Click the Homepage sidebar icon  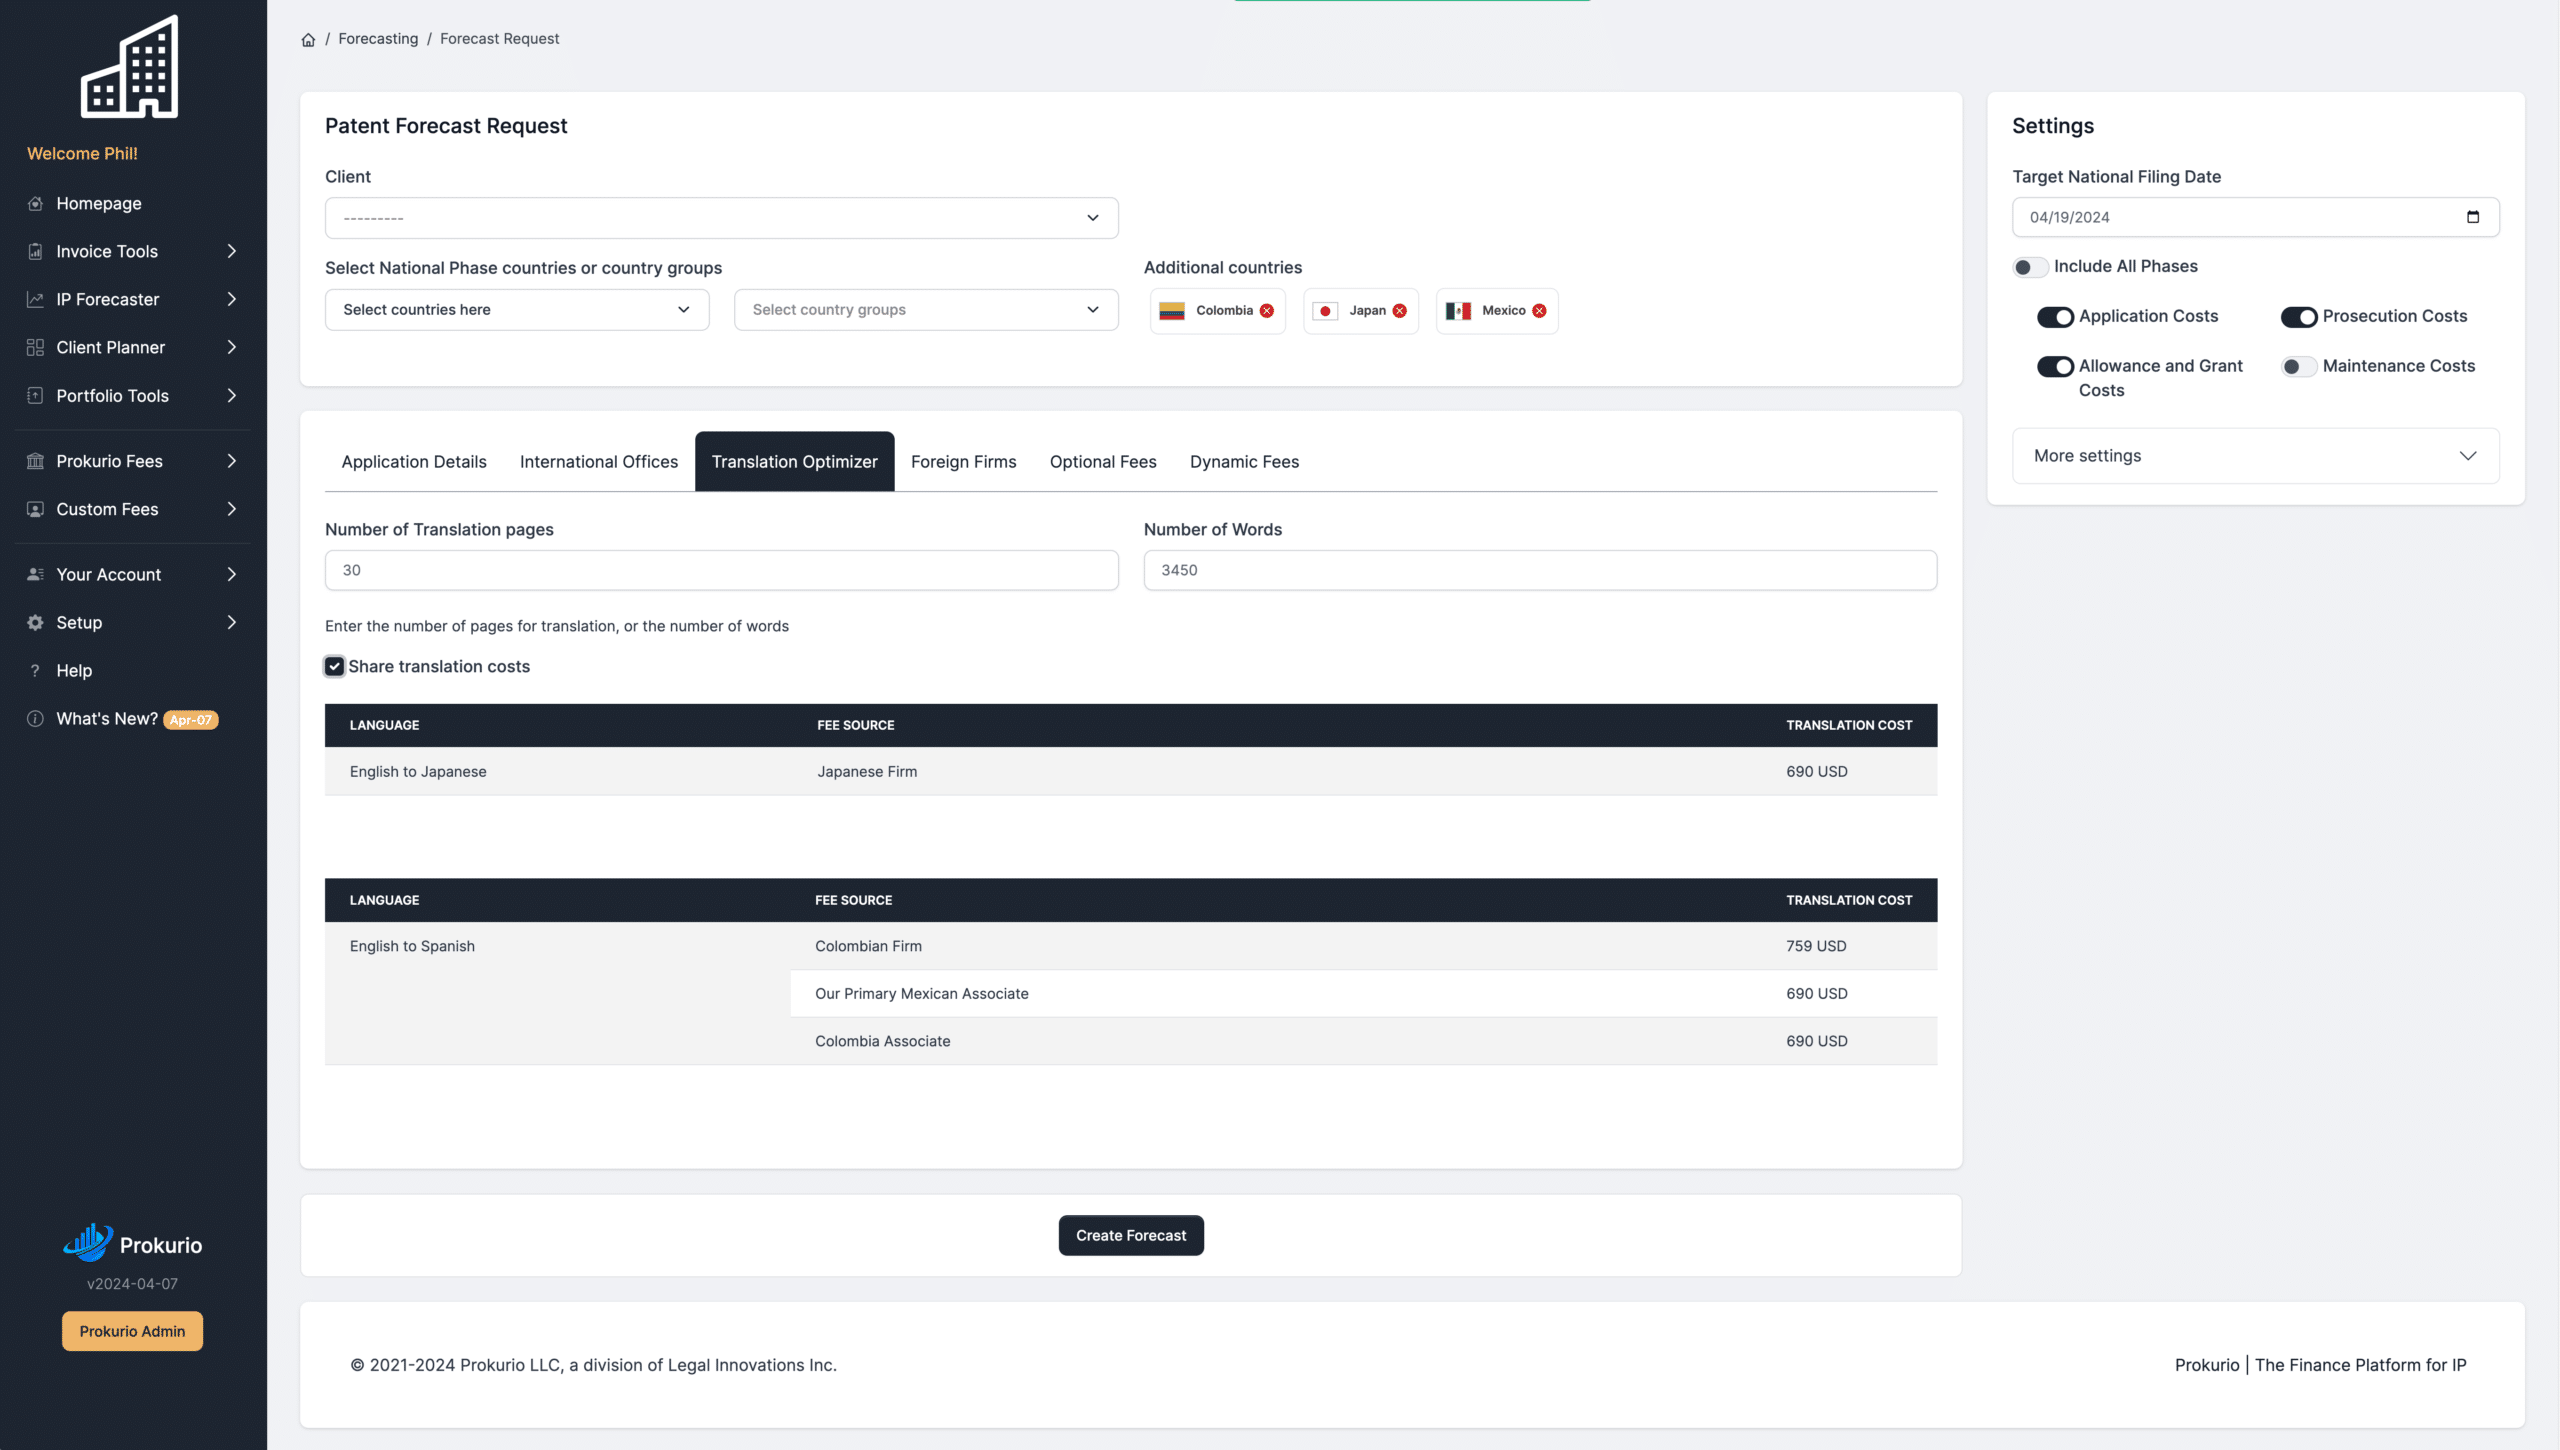click(35, 204)
